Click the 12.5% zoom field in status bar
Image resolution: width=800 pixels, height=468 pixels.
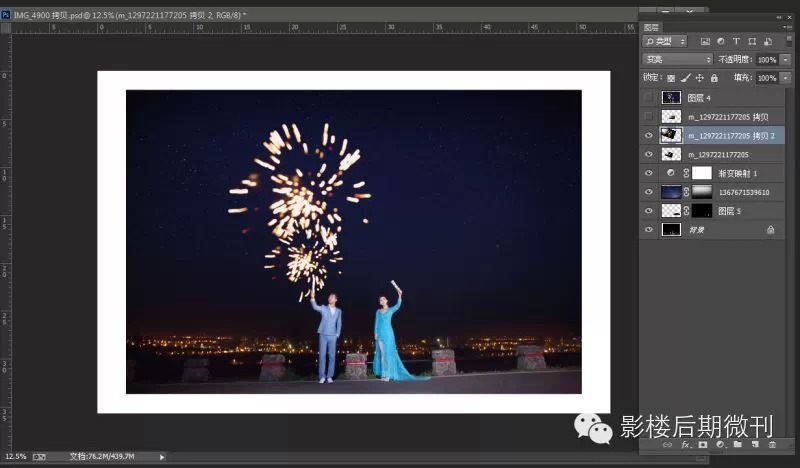pyautogui.click(x=15, y=457)
